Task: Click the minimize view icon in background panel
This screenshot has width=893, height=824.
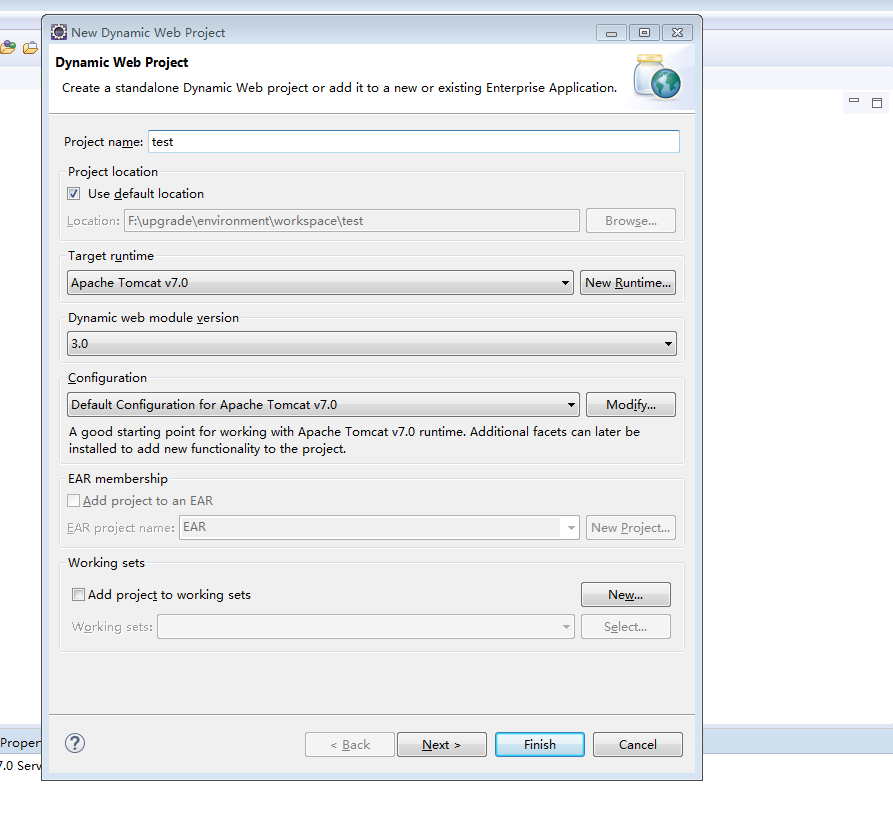Action: point(854,101)
